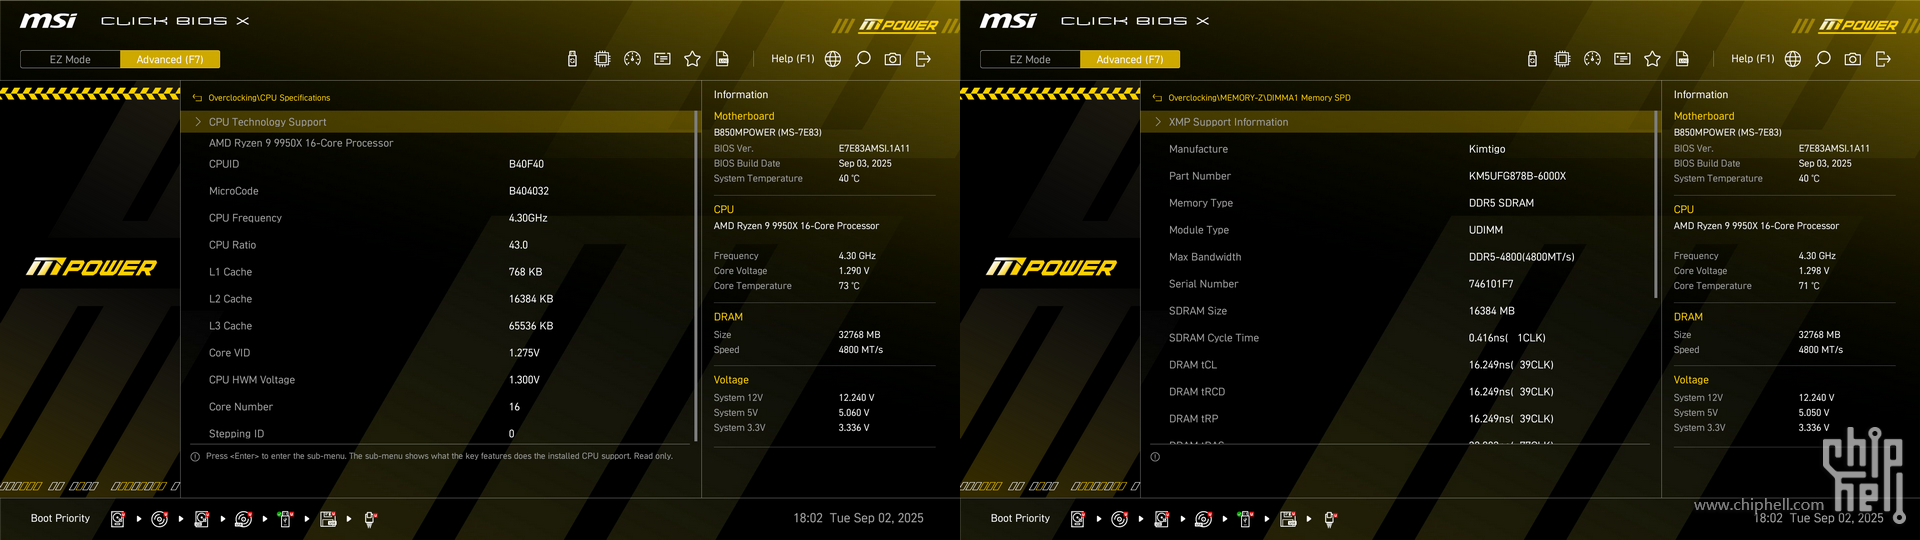Select the Core VID row
1920x540 pixels.
tap(438, 353)
